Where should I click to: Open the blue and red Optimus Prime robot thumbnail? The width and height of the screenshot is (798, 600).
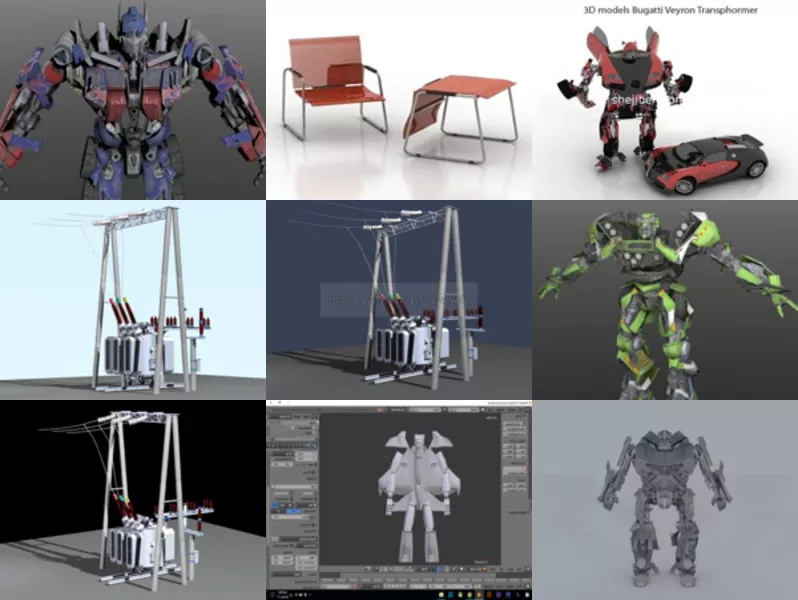132,99
